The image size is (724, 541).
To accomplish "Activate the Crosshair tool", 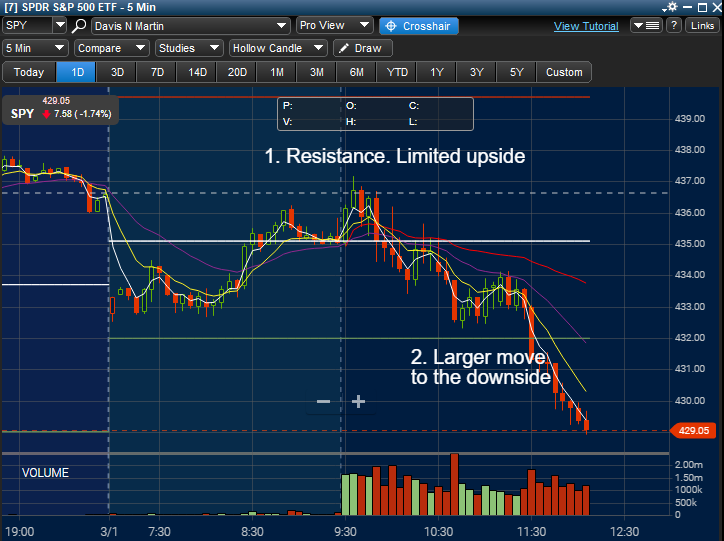I will (419, 26).
